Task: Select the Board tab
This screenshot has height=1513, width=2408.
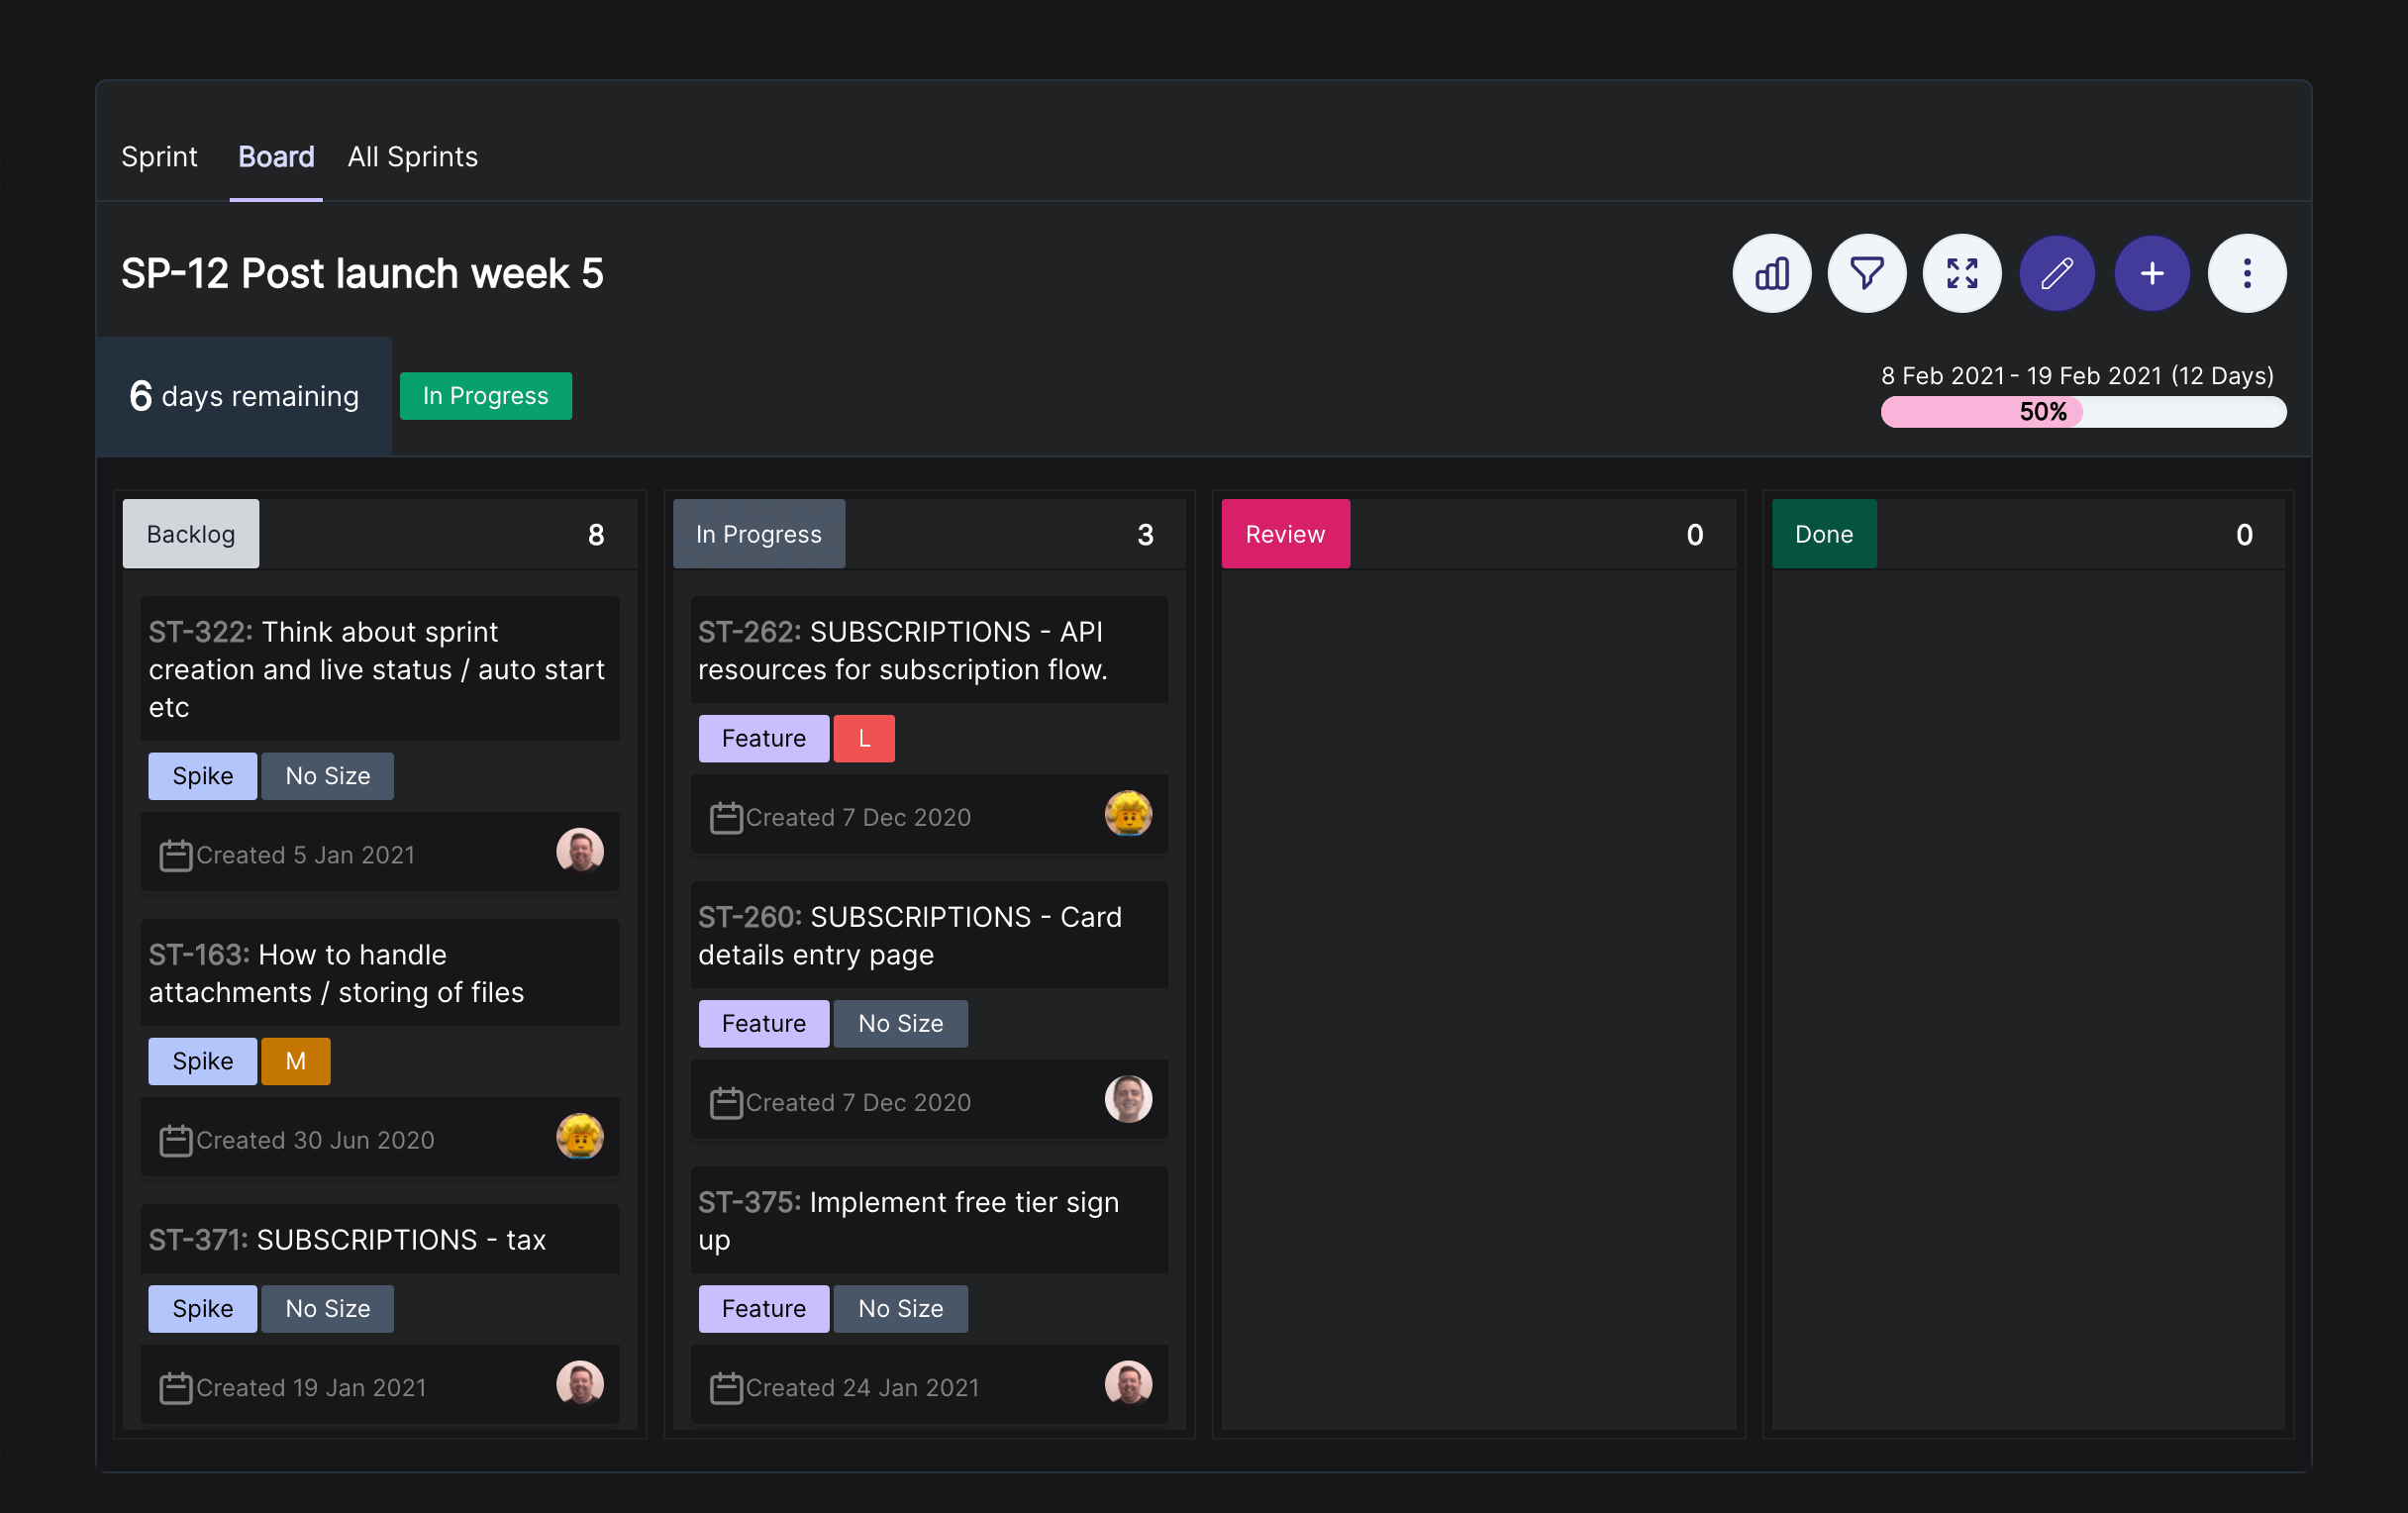Action: point(276,157)
